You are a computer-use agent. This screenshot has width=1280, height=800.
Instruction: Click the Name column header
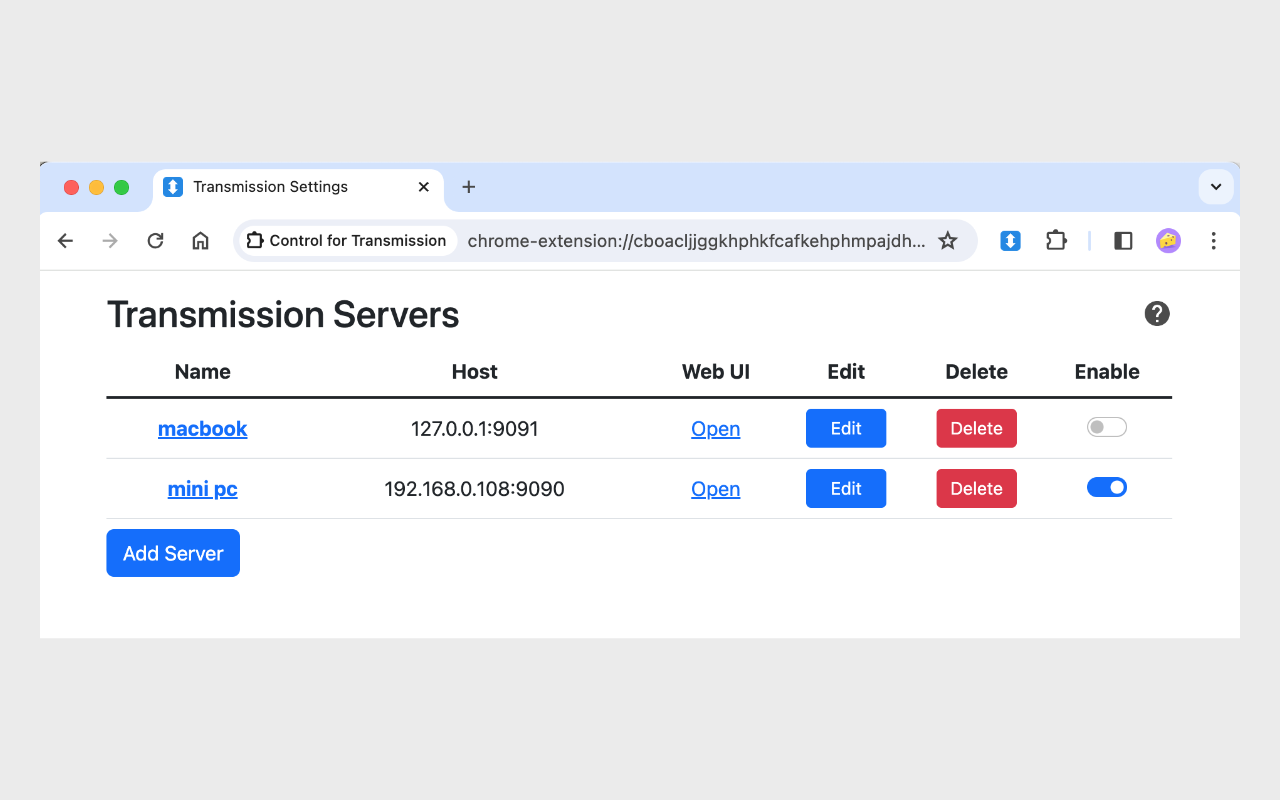pos(203,372)
